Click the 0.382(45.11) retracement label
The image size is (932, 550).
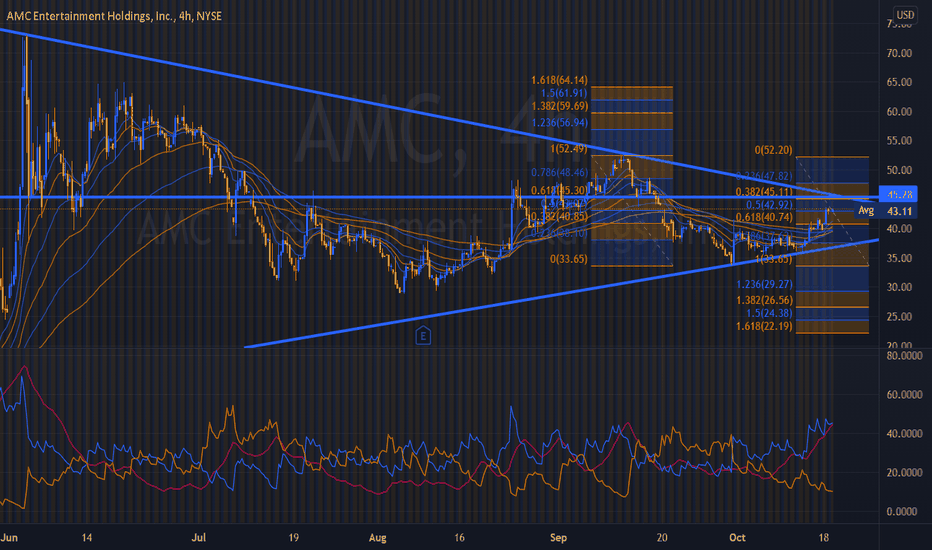[764, 191]
